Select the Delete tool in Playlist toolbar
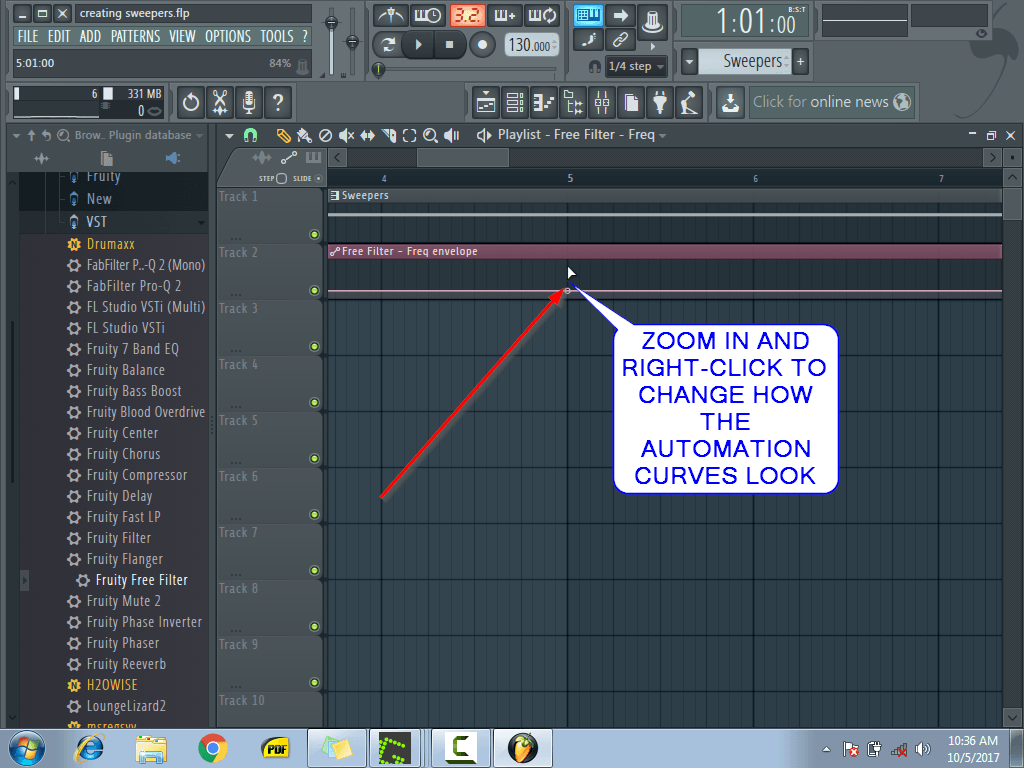The height and width of the screenshot is (768, 1024). (x=325, y=136)
